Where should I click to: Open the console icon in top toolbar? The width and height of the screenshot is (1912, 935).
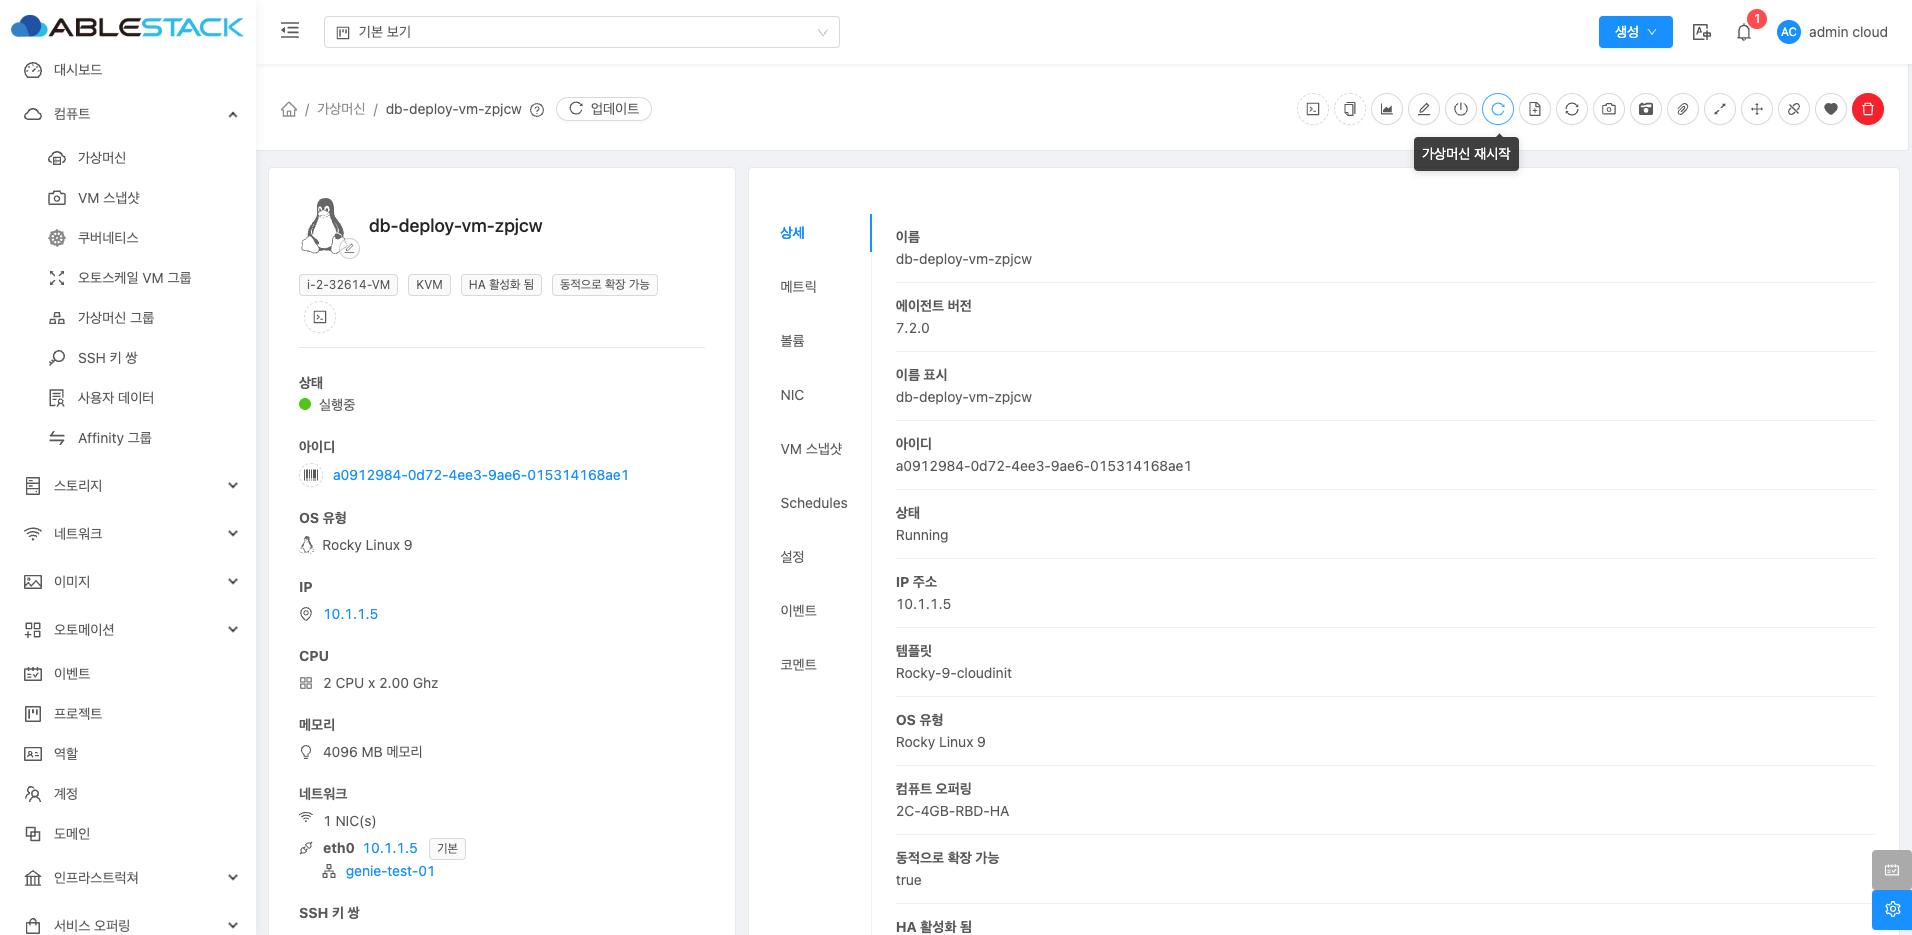click(1313, 109)
